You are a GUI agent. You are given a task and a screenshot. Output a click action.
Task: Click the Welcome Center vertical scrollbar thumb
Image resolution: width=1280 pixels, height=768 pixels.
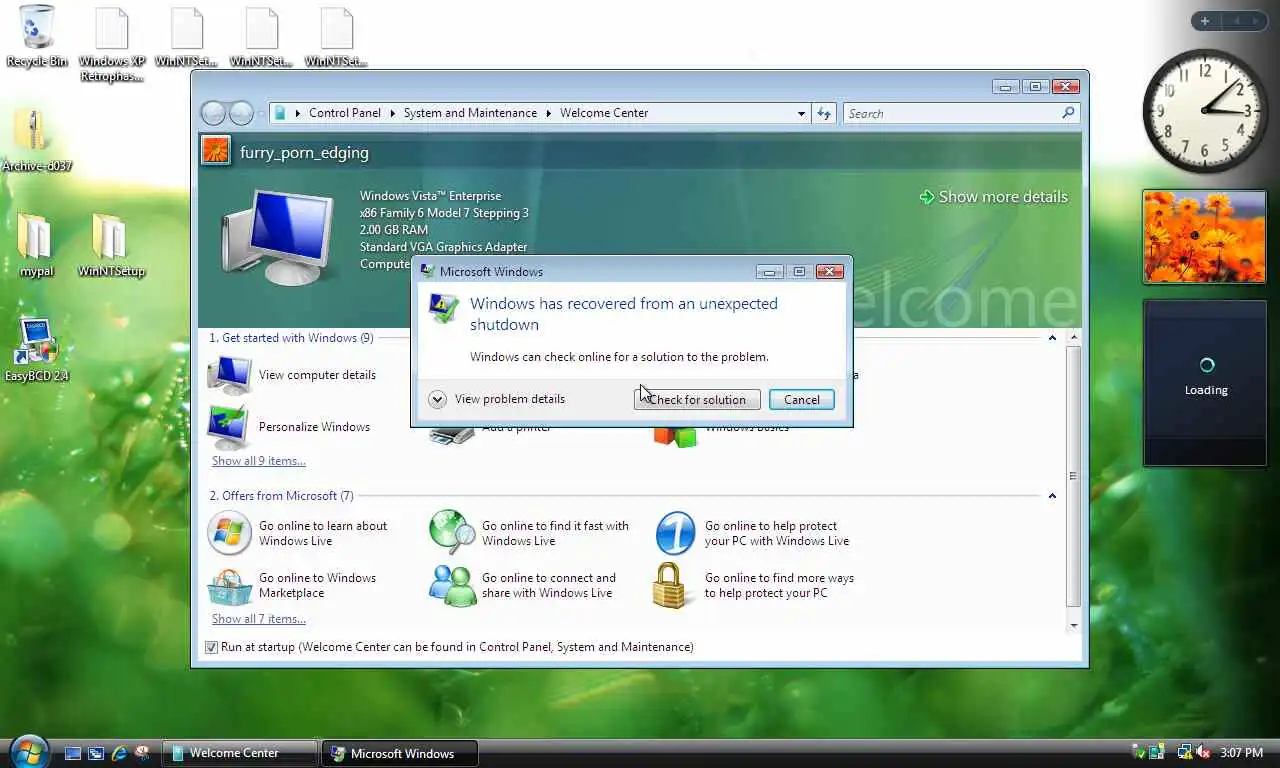(1074, 476)
